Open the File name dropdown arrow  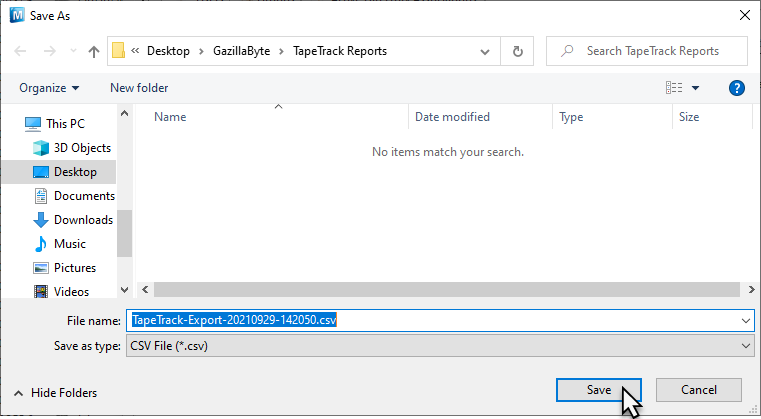pyautogui.click(x=745, y=320)
